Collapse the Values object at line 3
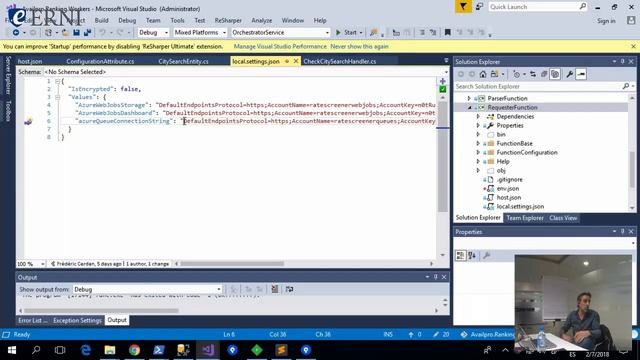The height and width of the screenshot is (360, 640). (58, 97)
